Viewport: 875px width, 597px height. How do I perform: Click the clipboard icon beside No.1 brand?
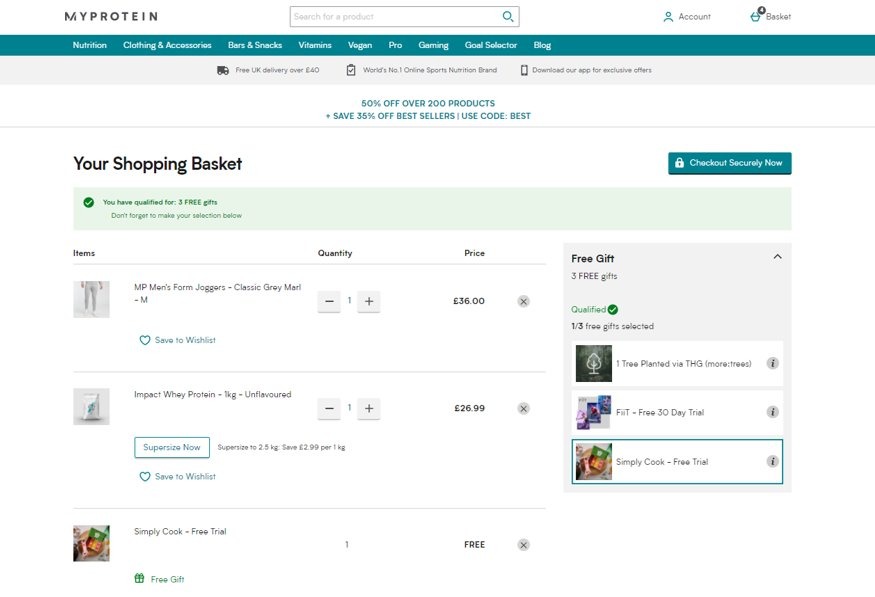point(351,70)
